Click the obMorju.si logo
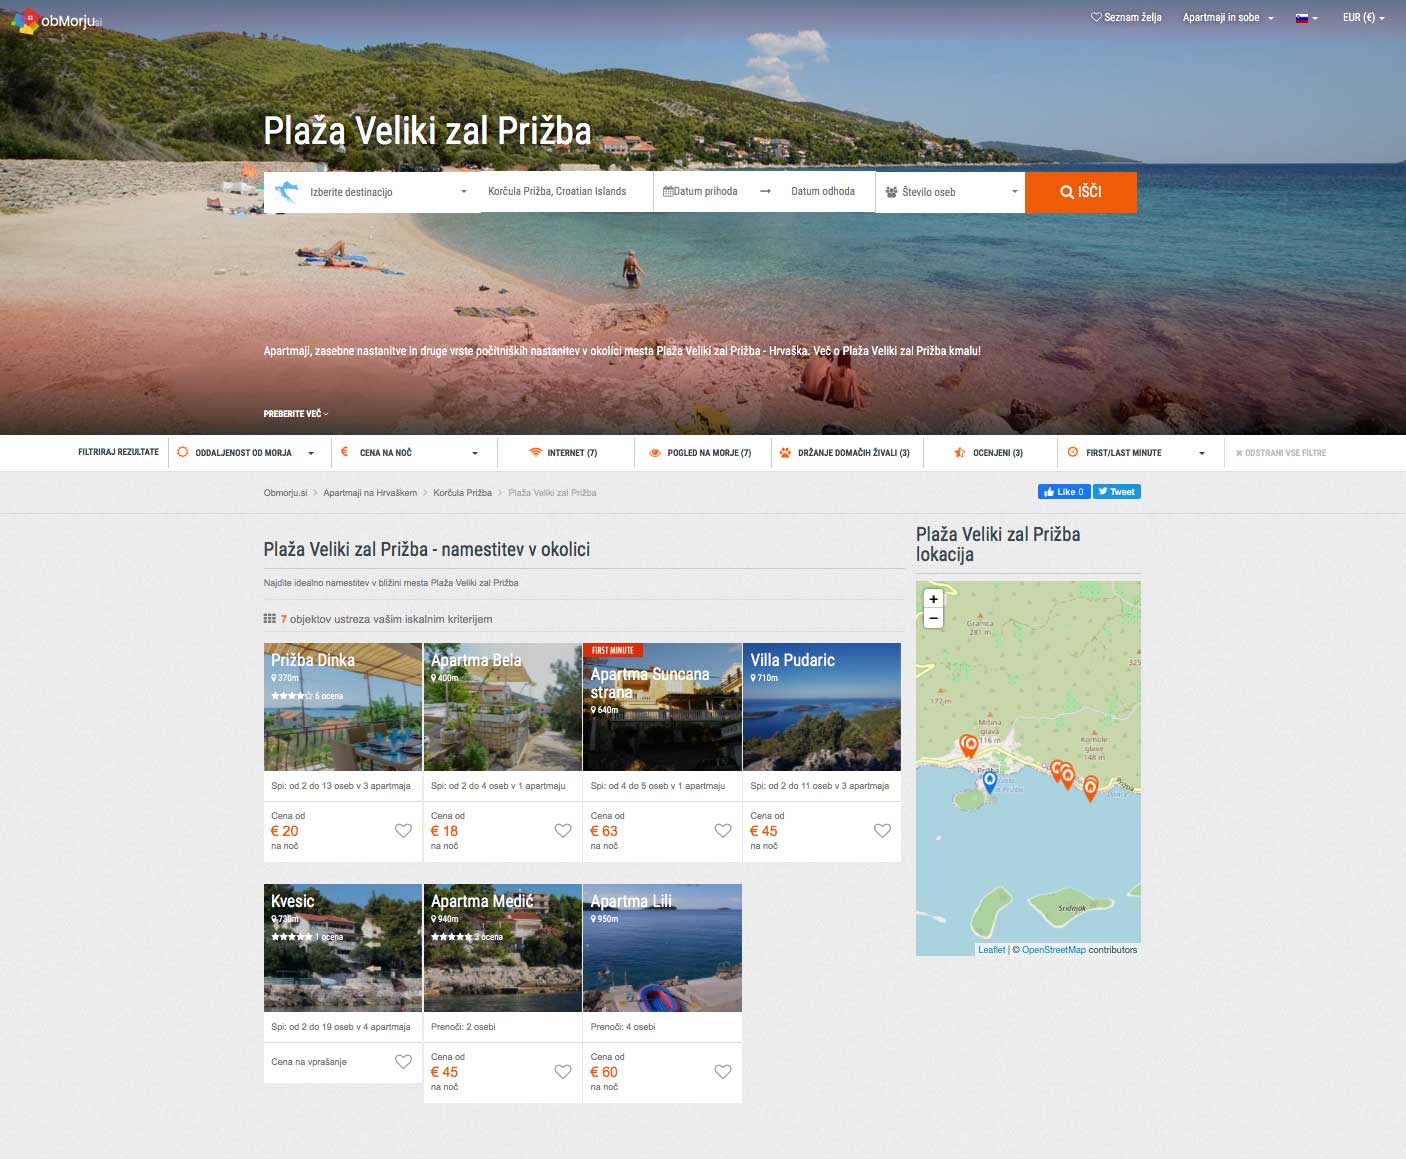The image size is (1406, 1159). pos(57,21)
